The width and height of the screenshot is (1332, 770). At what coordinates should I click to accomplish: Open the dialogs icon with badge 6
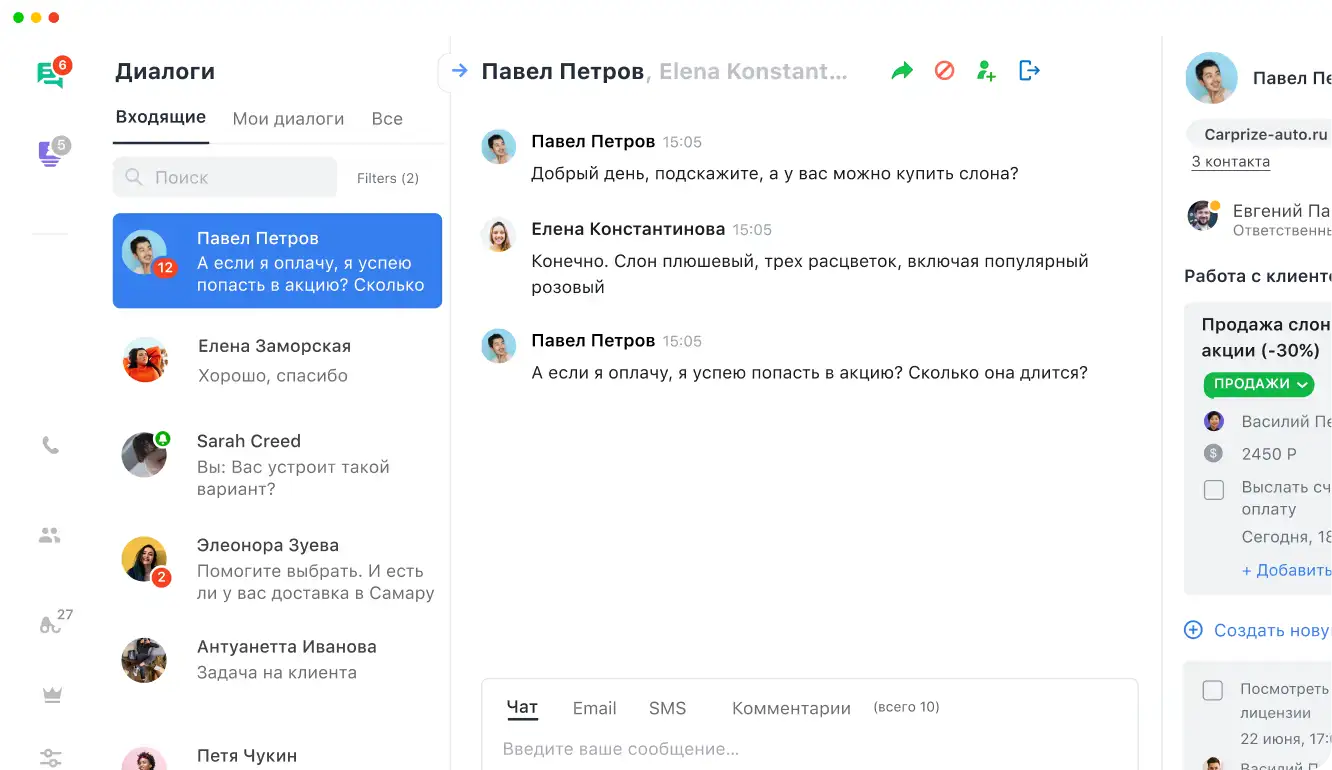pos(50,74)
